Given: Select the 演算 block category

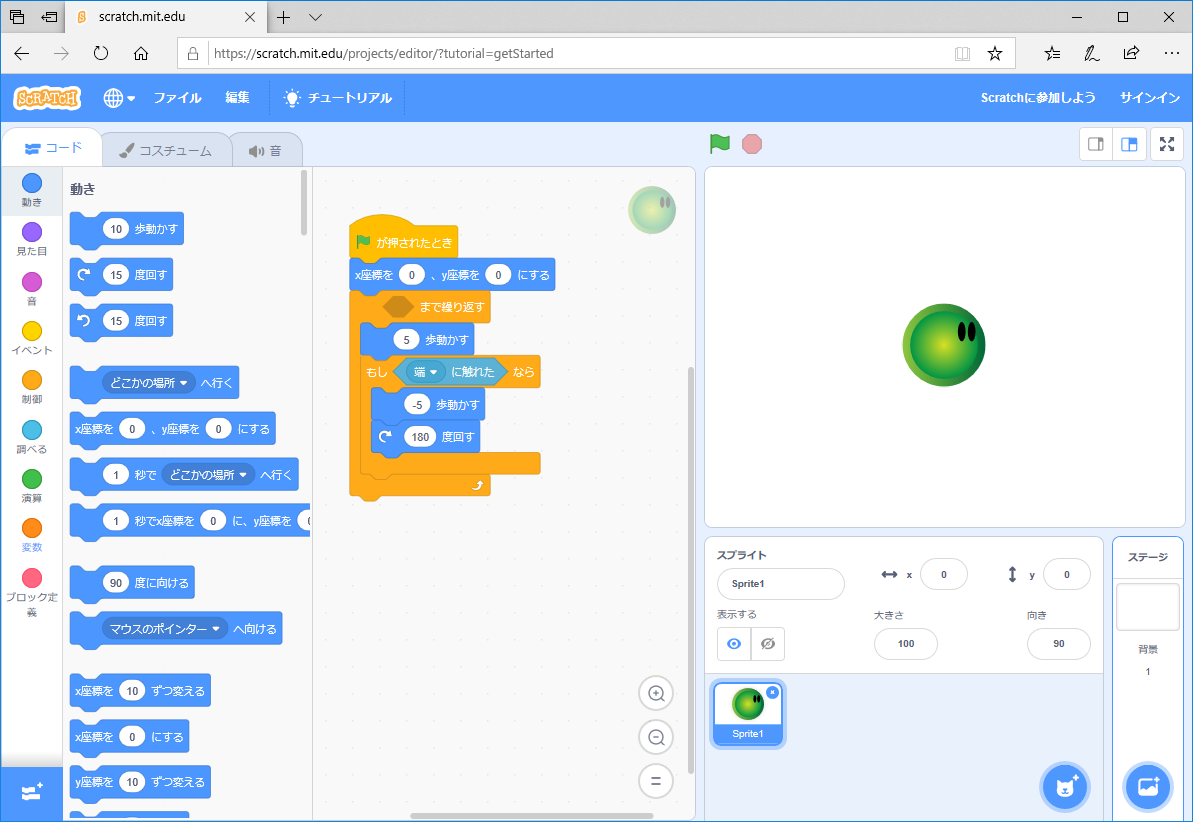Looking at the screenshot, I should (32, 486).
